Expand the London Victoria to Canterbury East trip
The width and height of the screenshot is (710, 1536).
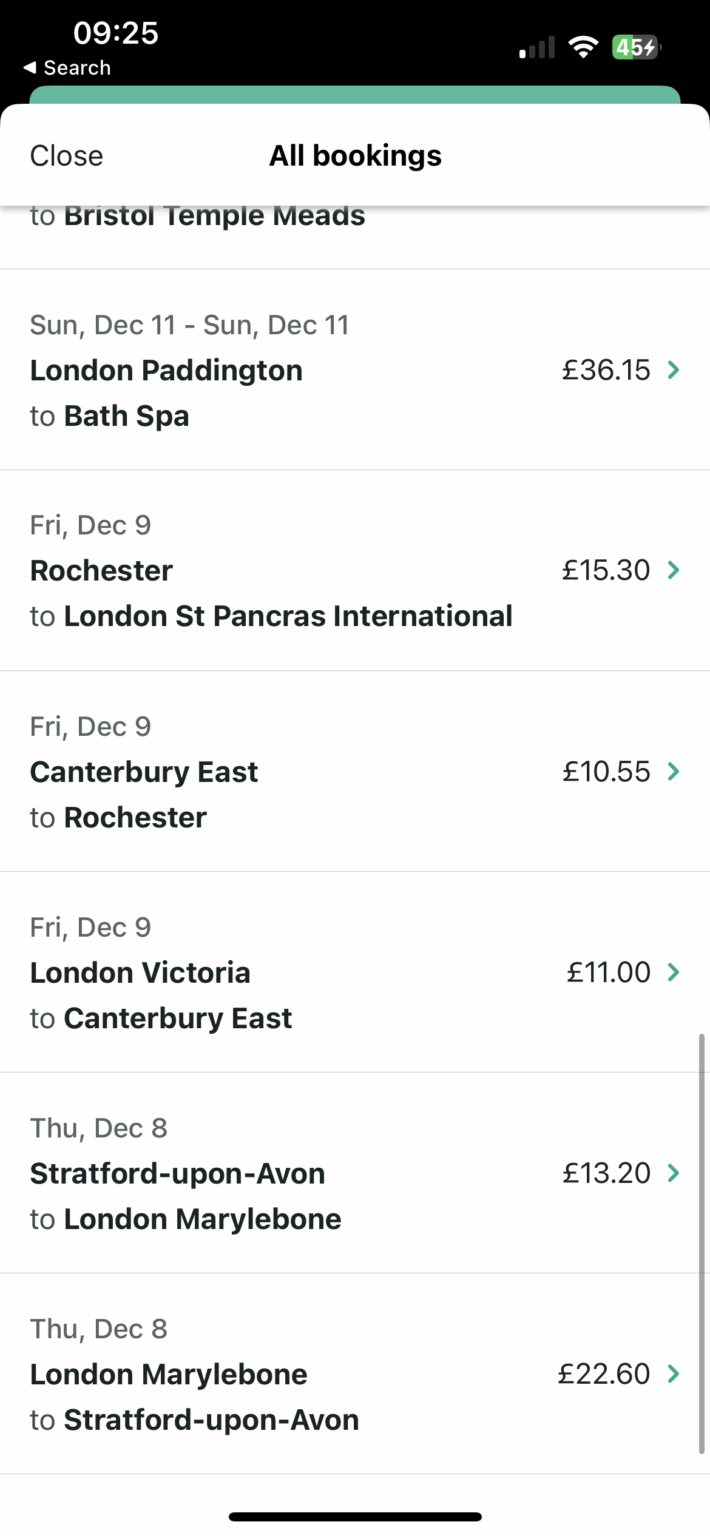[x=355, y=972]
